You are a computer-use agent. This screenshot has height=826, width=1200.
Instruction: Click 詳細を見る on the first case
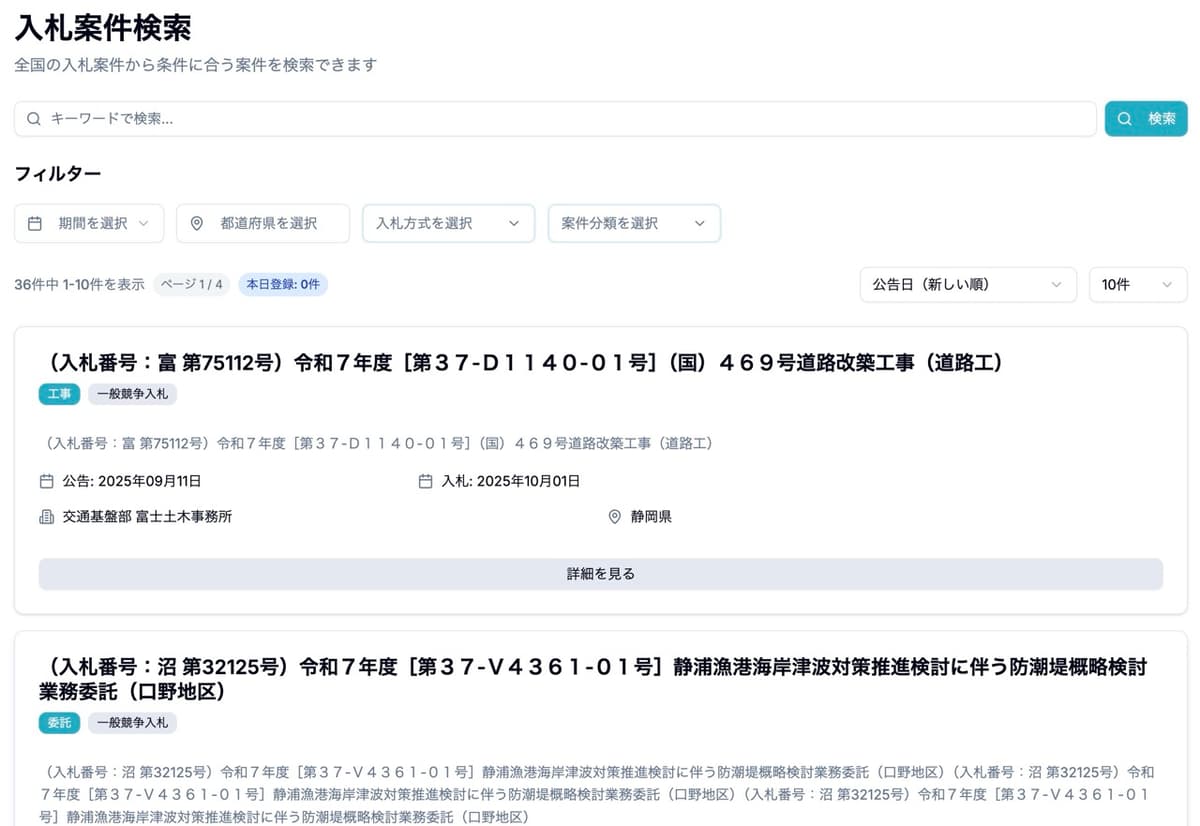pyautogui.click(x=600, y=573)
